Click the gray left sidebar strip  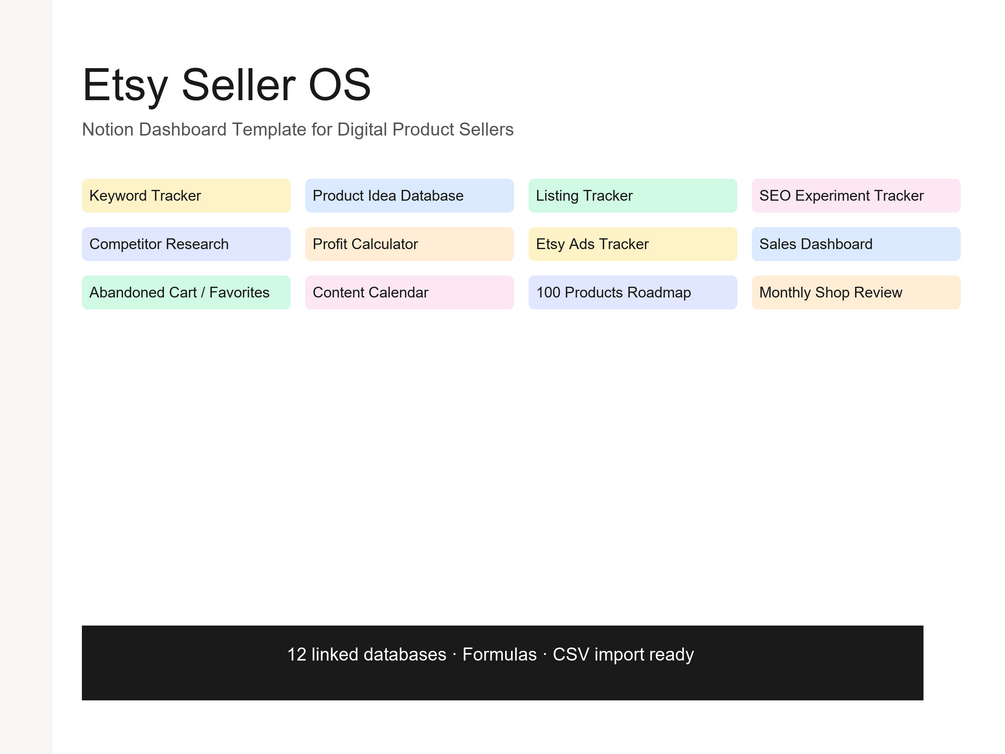[x=26, y=377]
